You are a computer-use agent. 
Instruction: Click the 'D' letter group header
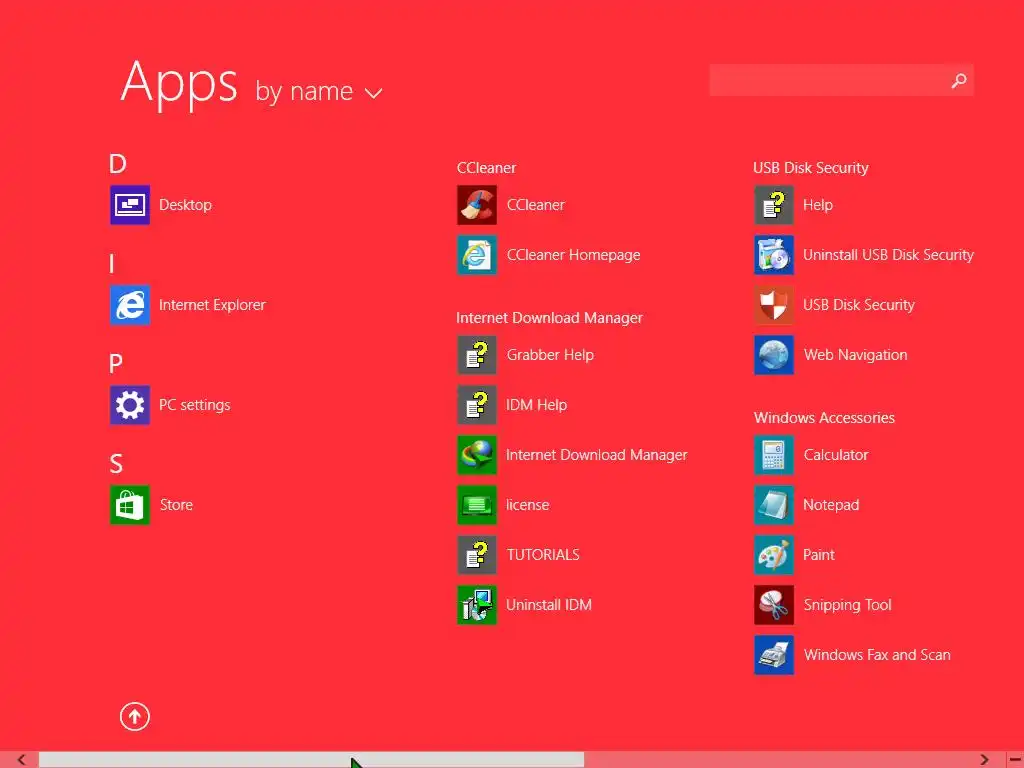[x=118, y=164]
